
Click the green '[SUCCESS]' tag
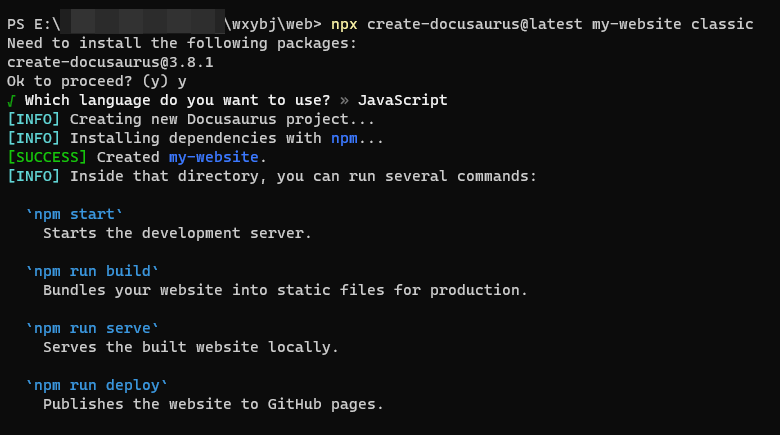tap(47, 157)
